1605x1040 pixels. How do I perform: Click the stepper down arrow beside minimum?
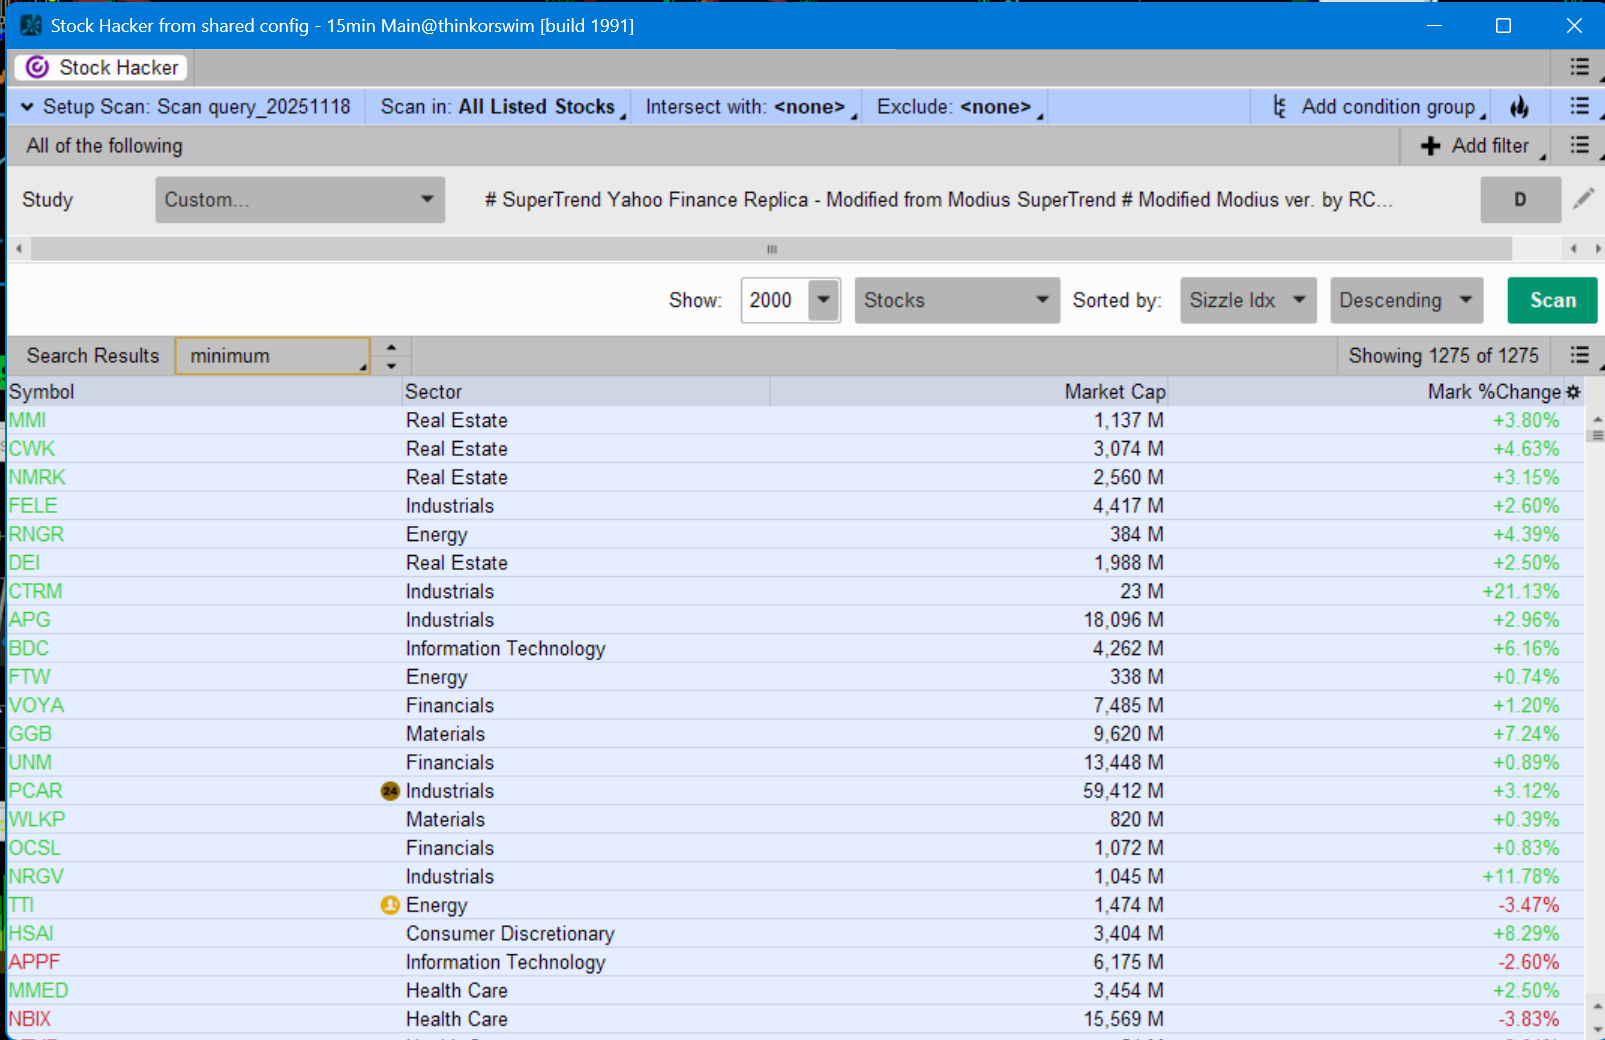coord(391,366)
